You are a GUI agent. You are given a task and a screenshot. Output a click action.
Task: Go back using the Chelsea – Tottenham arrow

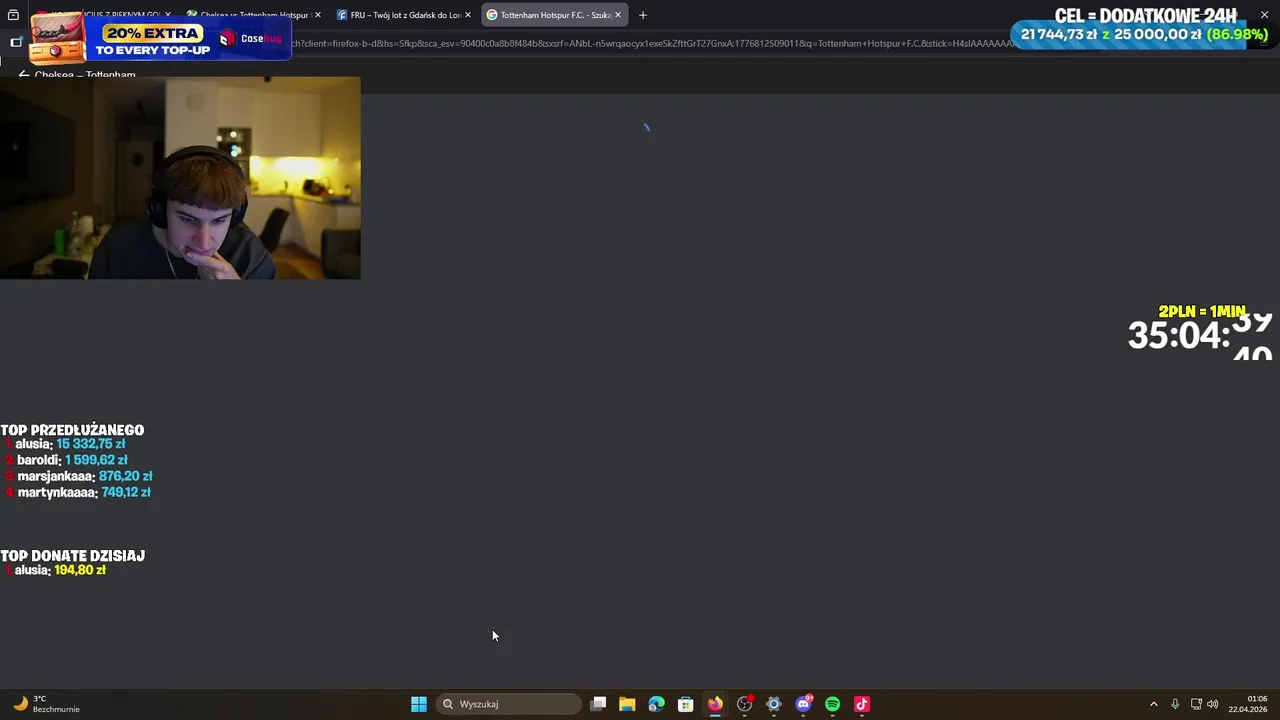23,75
